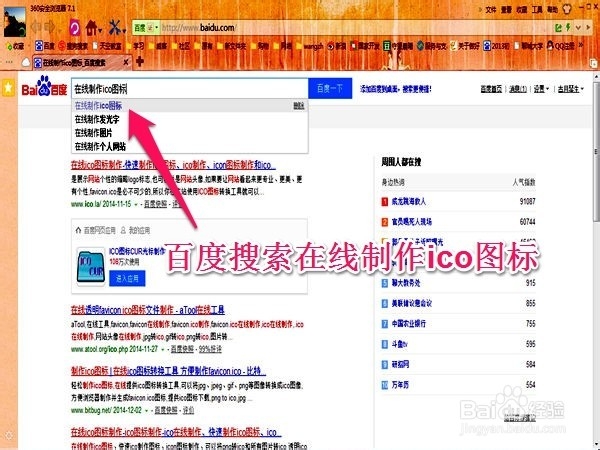This screenshot has width=600, height=450.
Task: Expand dropdown next to www.ico.la result date
Action: click(136, 204)
